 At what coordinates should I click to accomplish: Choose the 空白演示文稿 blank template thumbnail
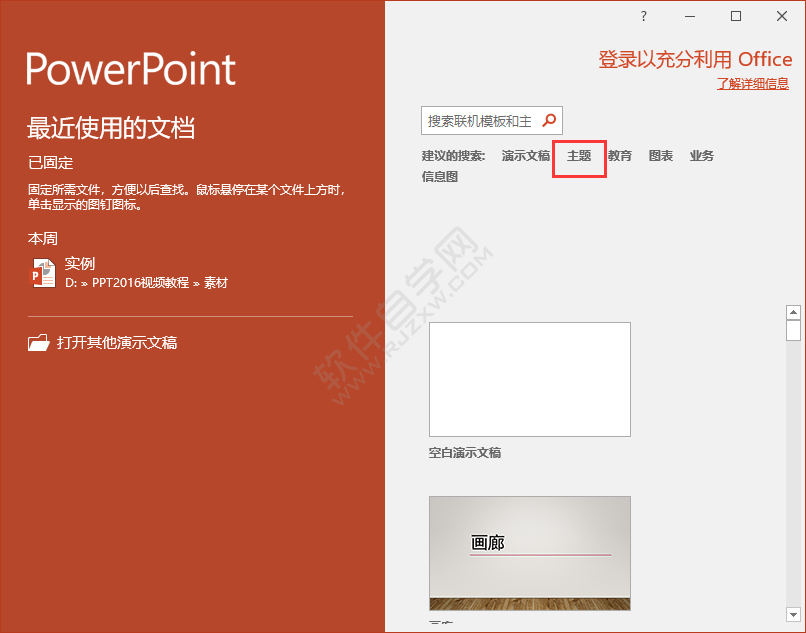click(530, 379)
